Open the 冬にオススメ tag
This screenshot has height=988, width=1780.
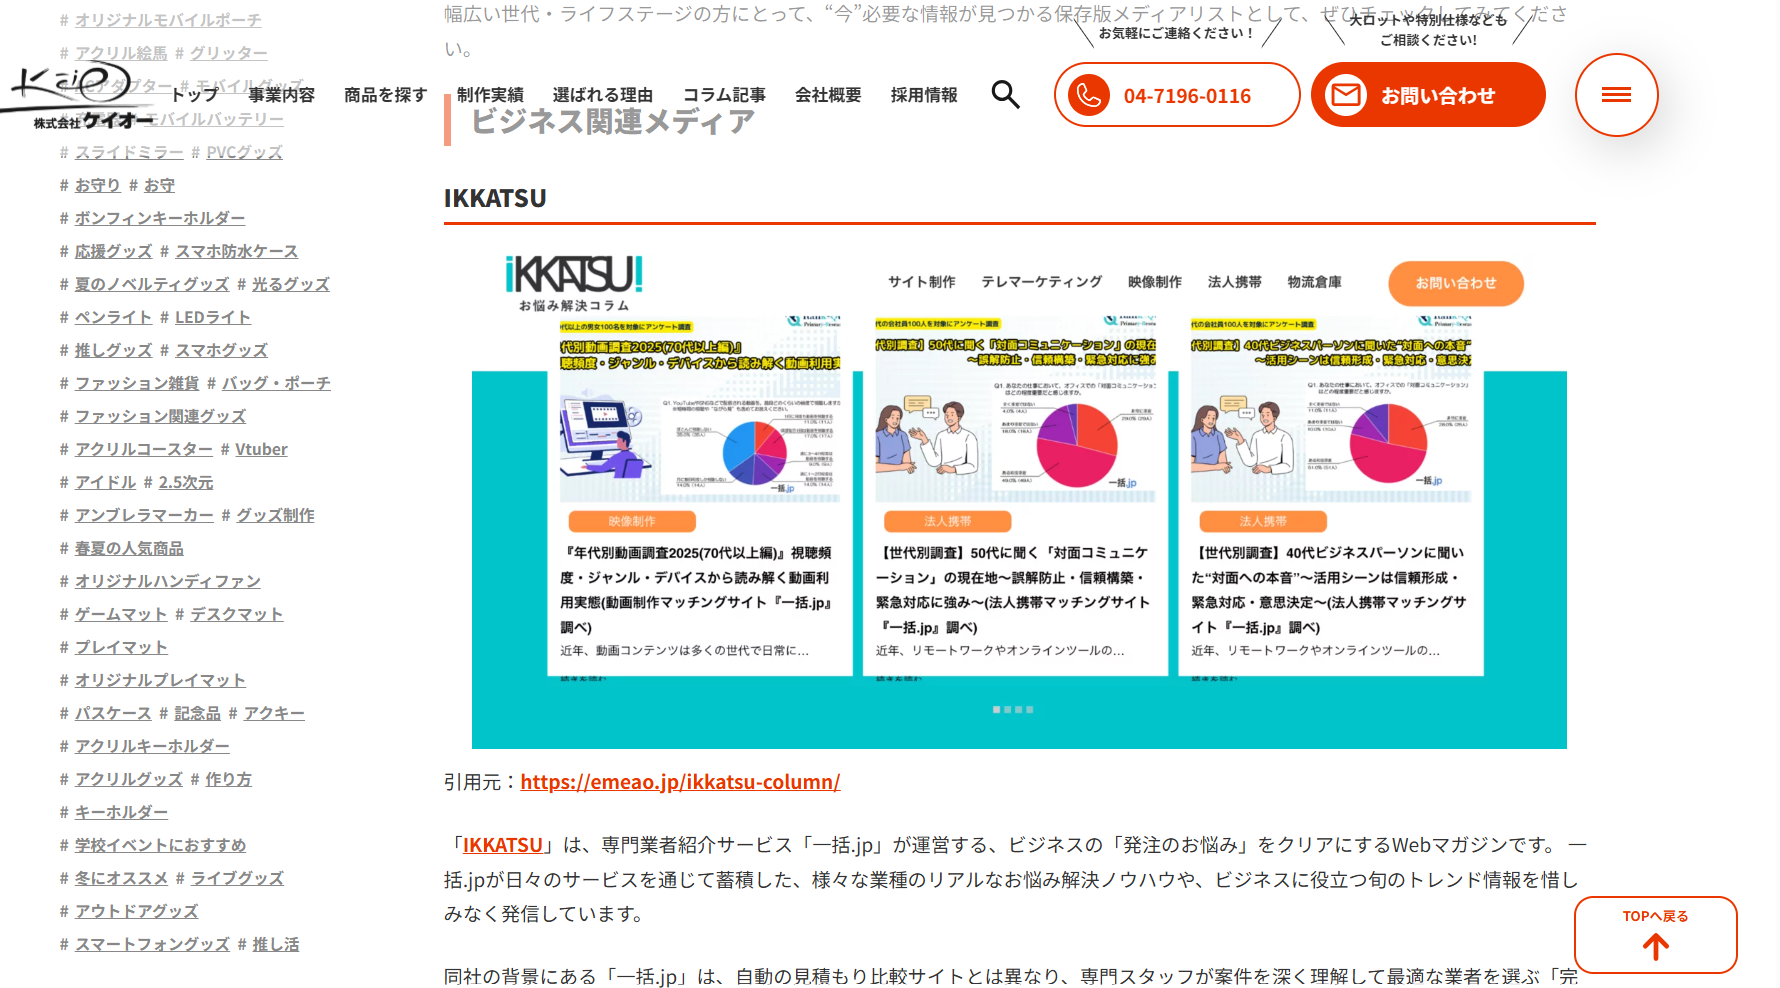coord(121,878)
